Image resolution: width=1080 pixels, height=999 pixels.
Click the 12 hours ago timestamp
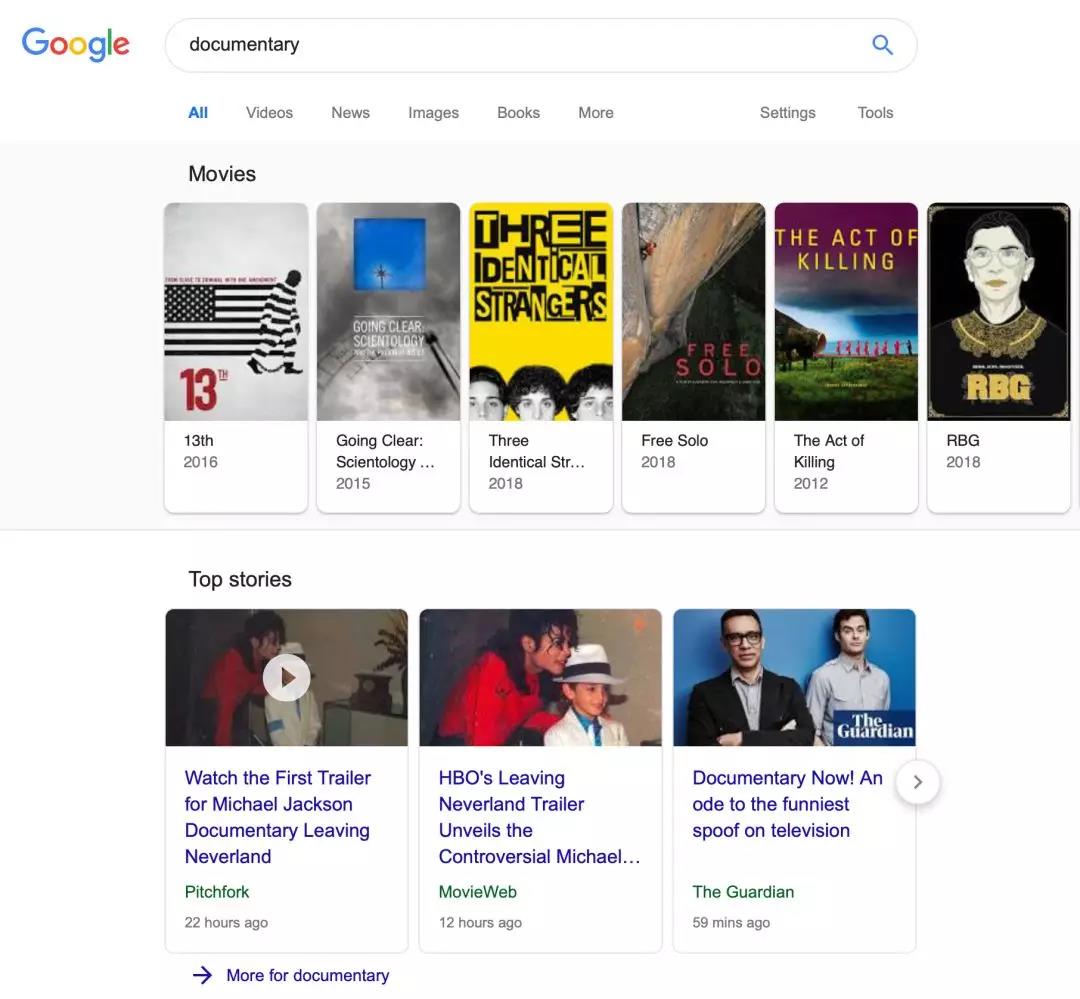[480, 923]
